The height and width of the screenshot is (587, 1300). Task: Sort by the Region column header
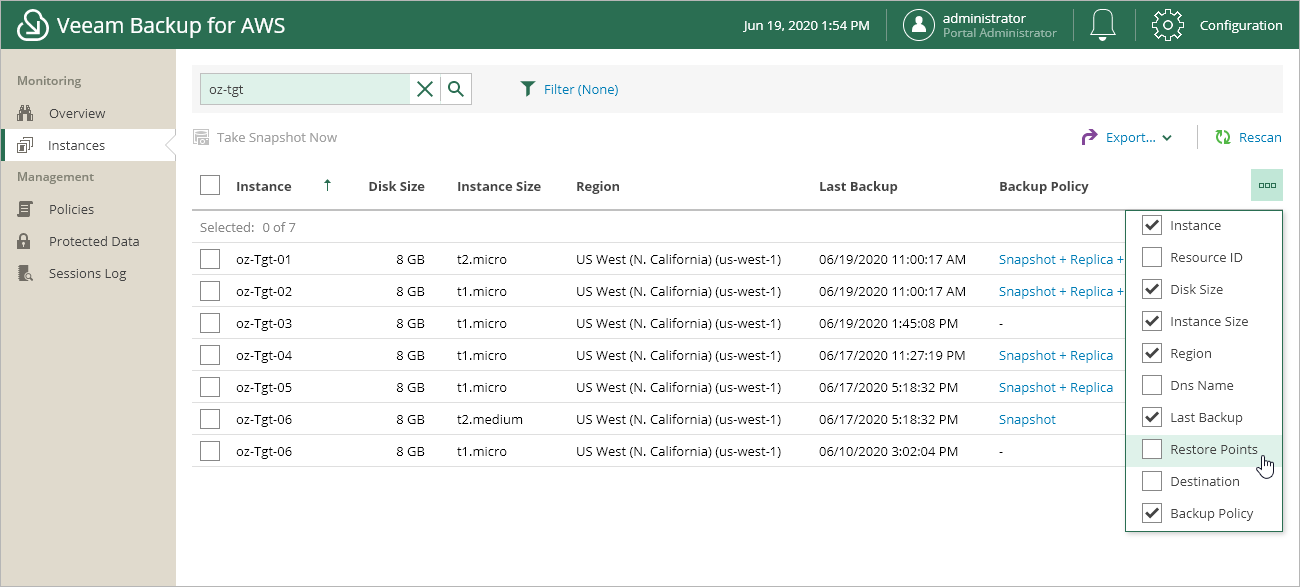click(598, 186)
